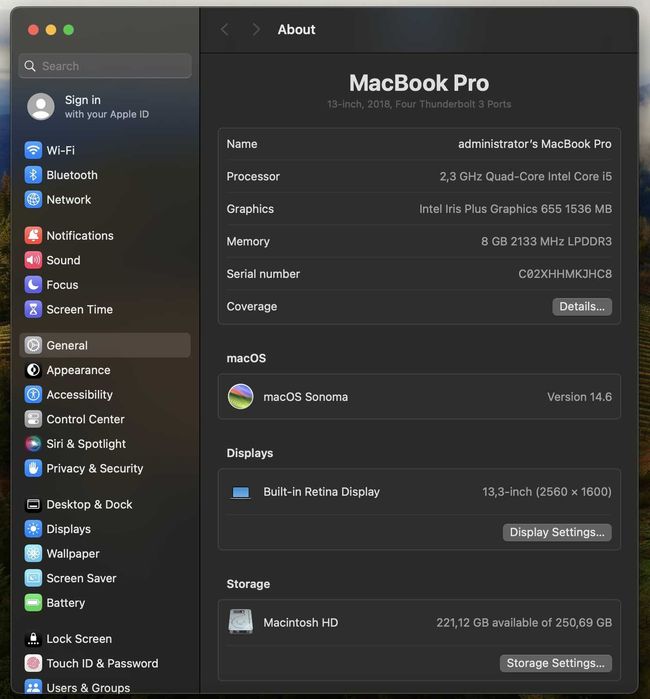Select the Displays sun icon

pos(33,529)
